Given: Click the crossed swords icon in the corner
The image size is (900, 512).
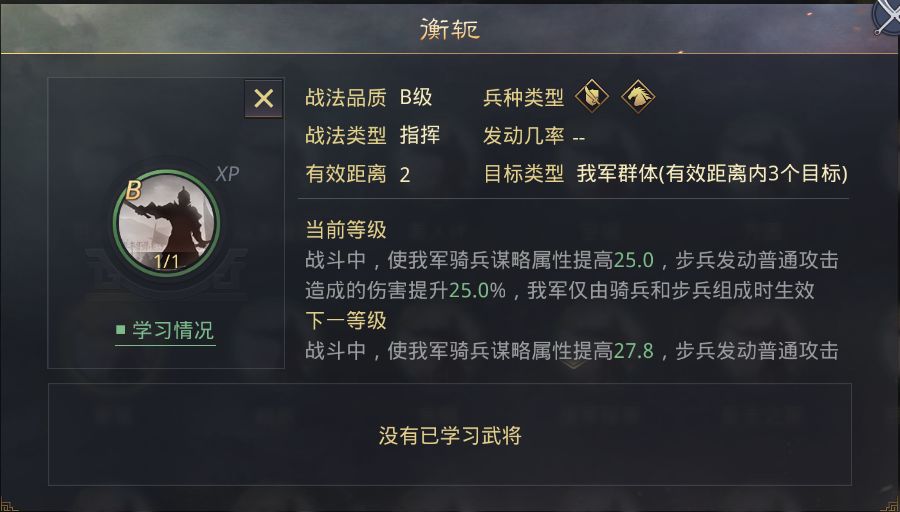Looking at the screenshot, I should [x=884, y=16].
